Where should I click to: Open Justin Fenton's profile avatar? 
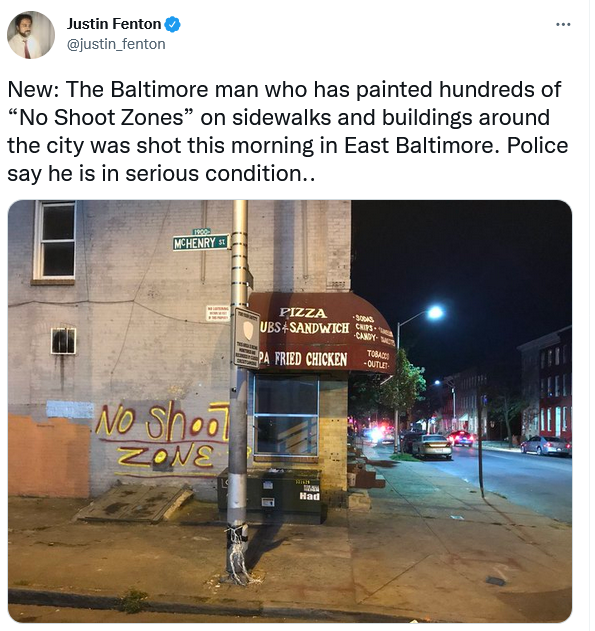pos(31,35)
